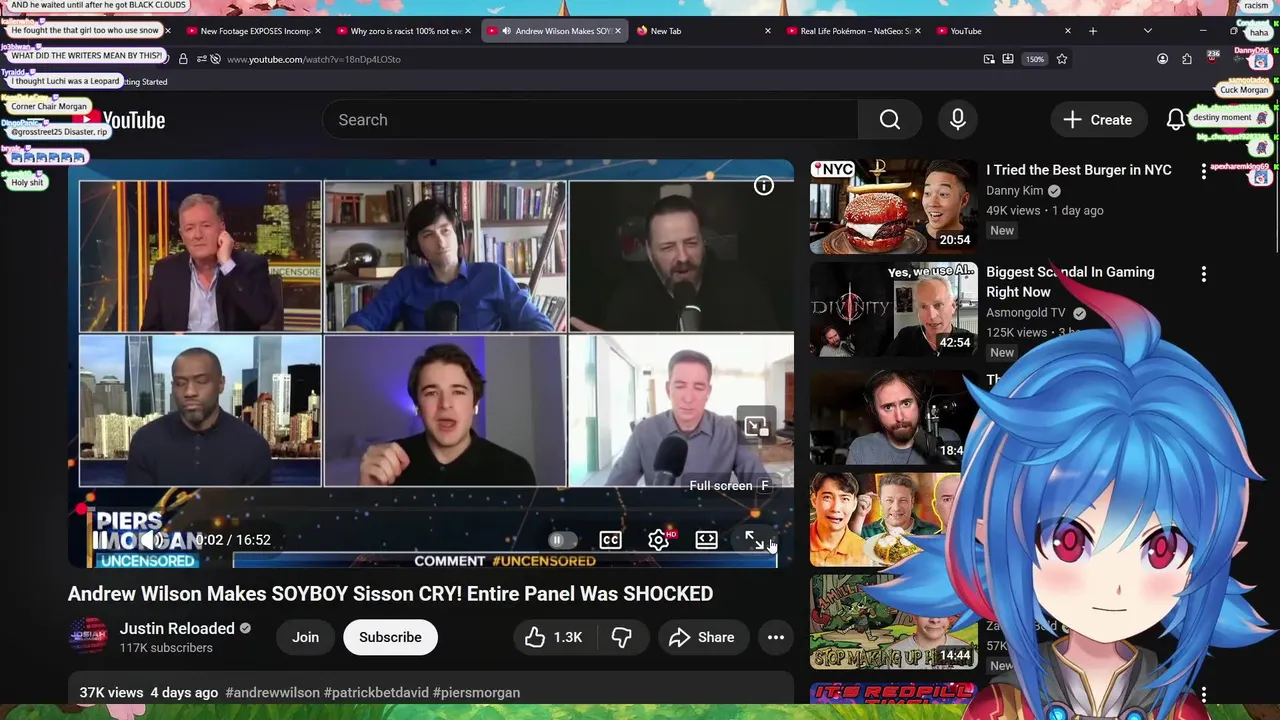Viewport: 1280px width, 720px height.
Task: Click '37K views 4 days ago' text
Action: (x=149, y=692)
